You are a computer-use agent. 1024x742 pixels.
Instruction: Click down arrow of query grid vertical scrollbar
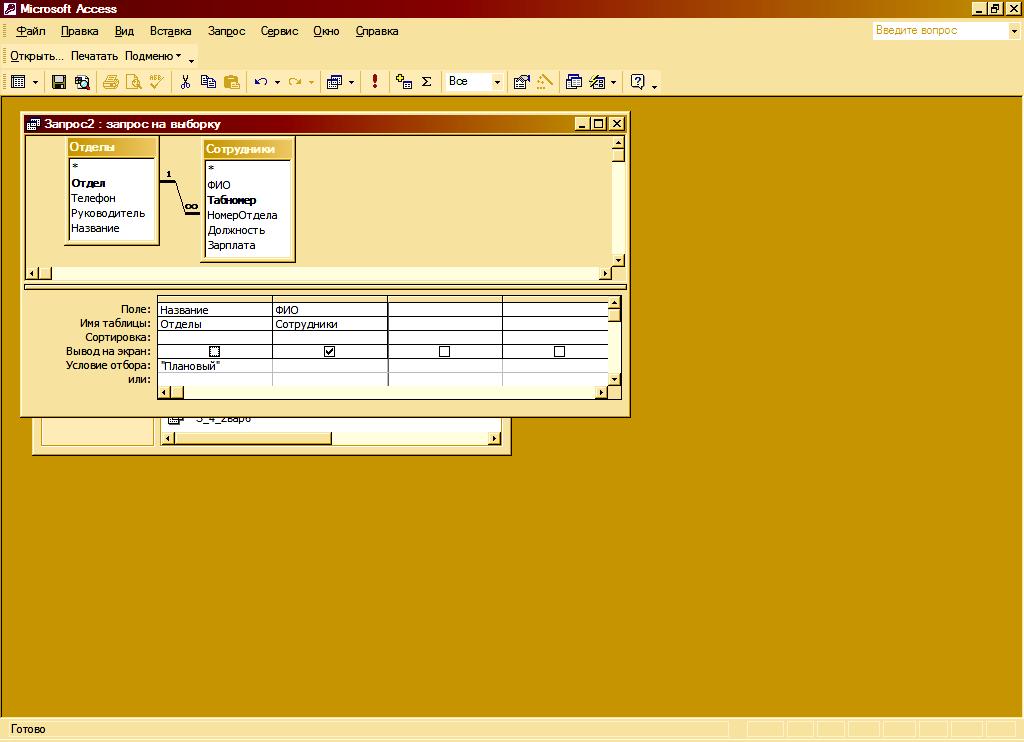[614, 379]
